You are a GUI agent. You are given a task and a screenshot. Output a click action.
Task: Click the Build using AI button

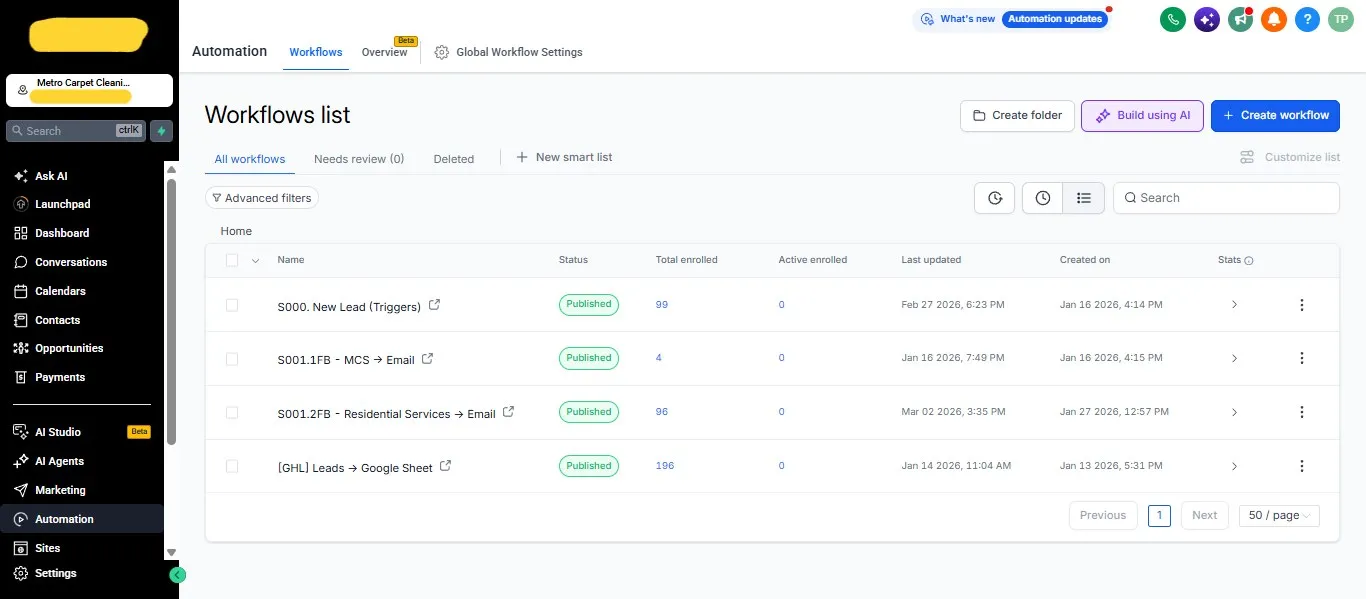(x=1142, y=116)
